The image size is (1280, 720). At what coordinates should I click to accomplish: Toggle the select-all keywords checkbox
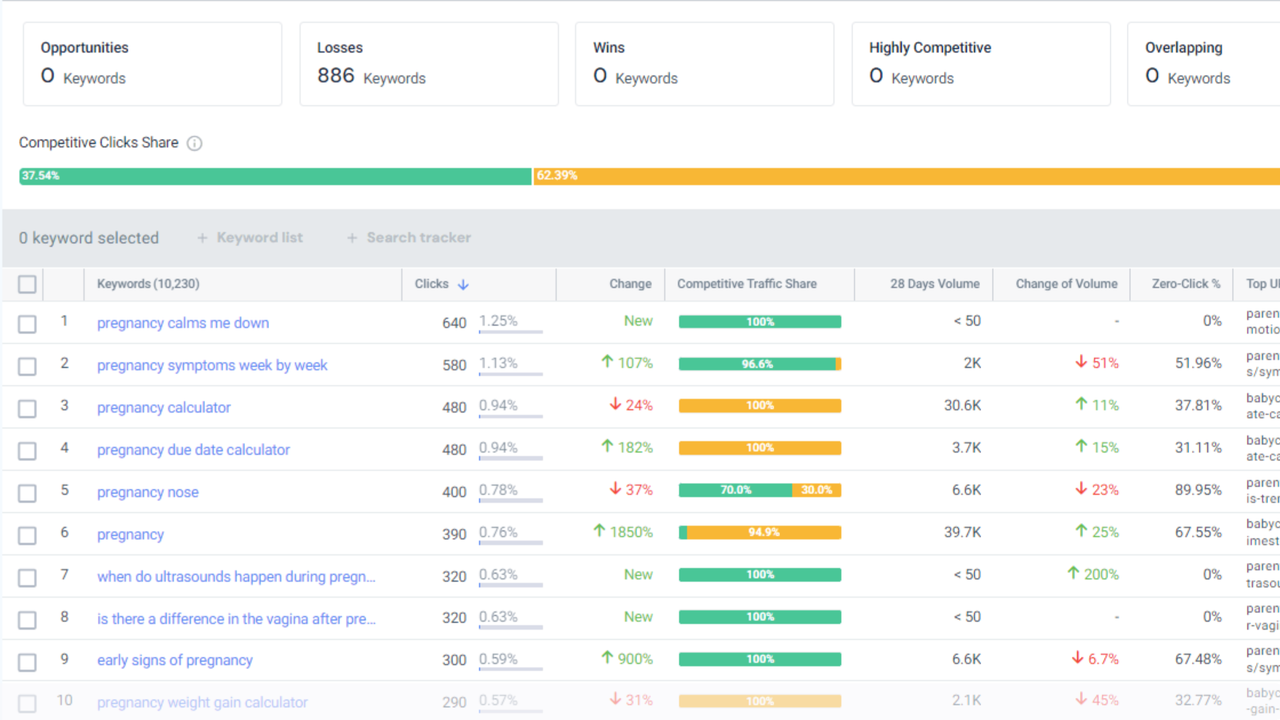click(x=27, y=284)
